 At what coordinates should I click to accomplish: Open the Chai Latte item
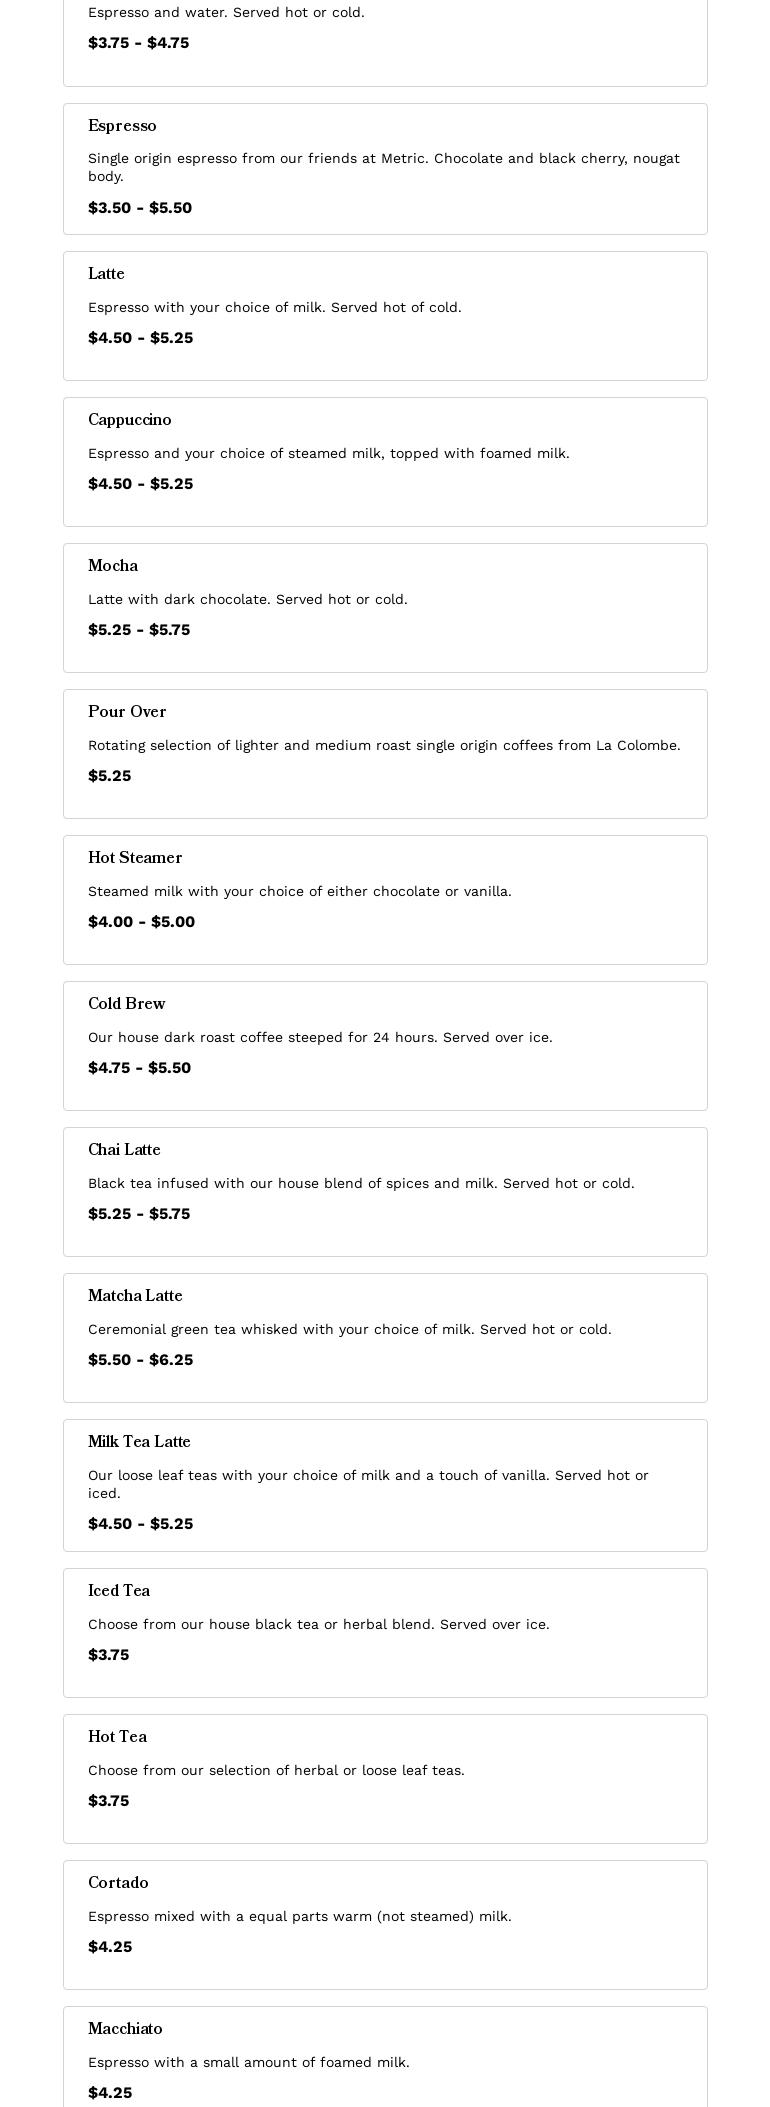pyautogui.click(x=124, y=1150)
